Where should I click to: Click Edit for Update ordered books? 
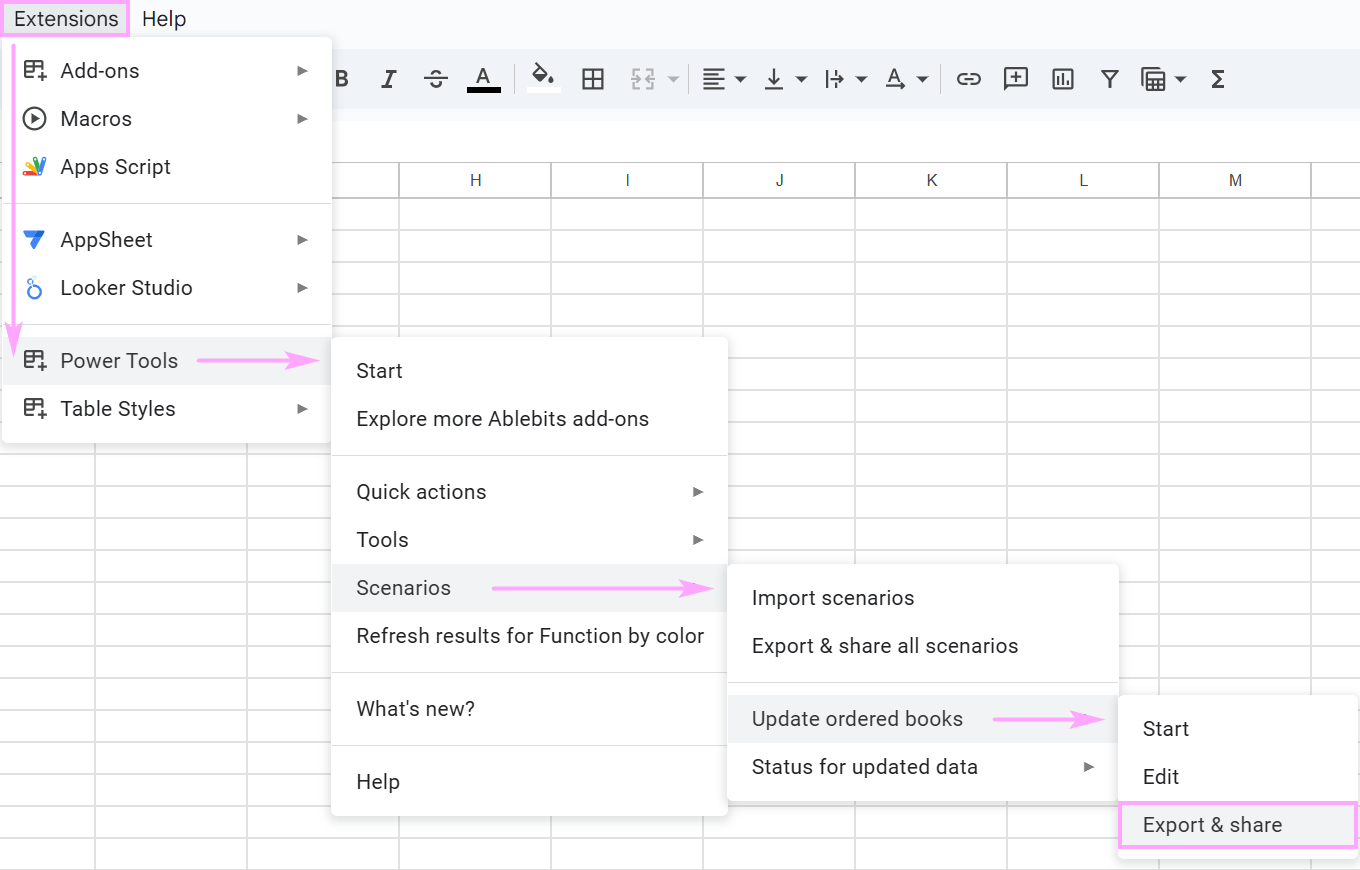(x=1238, y=777)
